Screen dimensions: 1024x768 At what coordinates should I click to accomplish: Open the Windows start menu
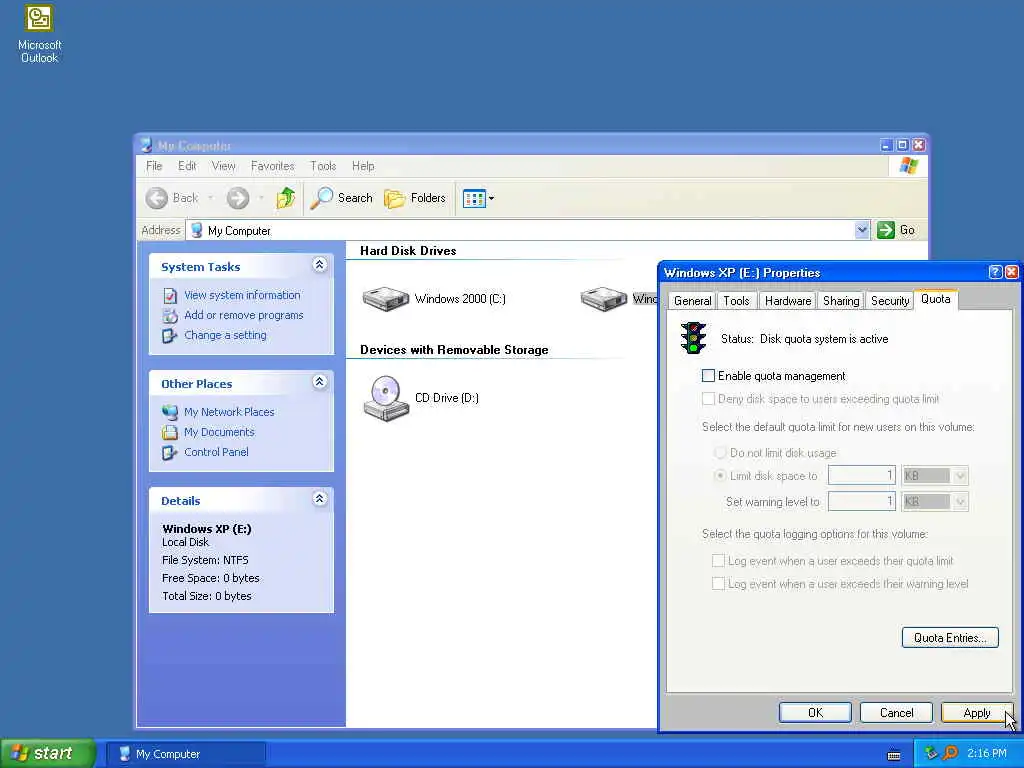pyautogui.click(x=47, y=753)
